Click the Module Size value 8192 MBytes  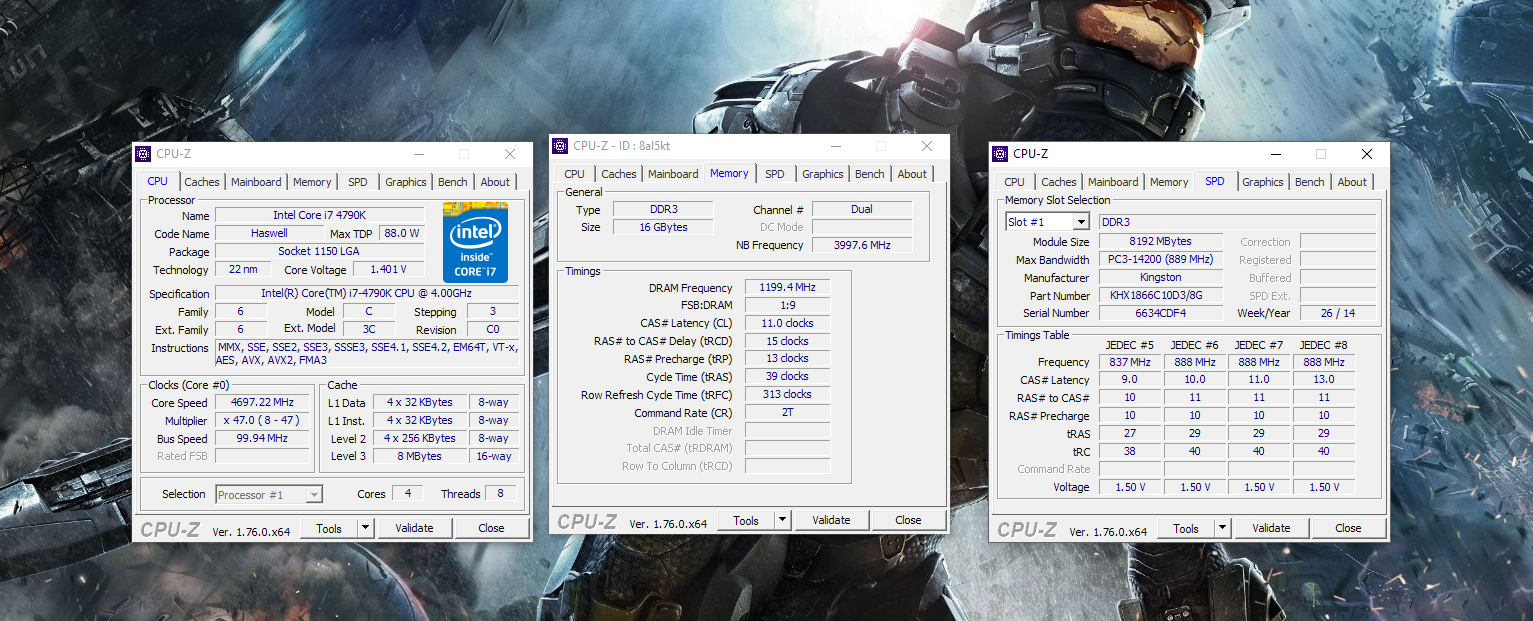tap(1161, 242)
